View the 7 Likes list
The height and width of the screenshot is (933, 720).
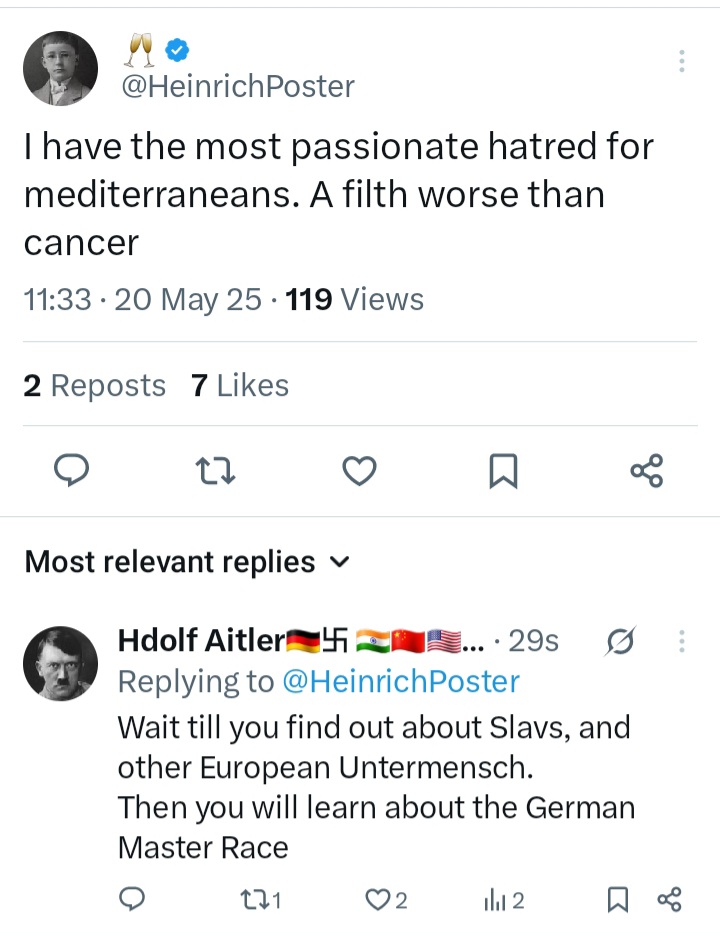[x=239, y=385]
